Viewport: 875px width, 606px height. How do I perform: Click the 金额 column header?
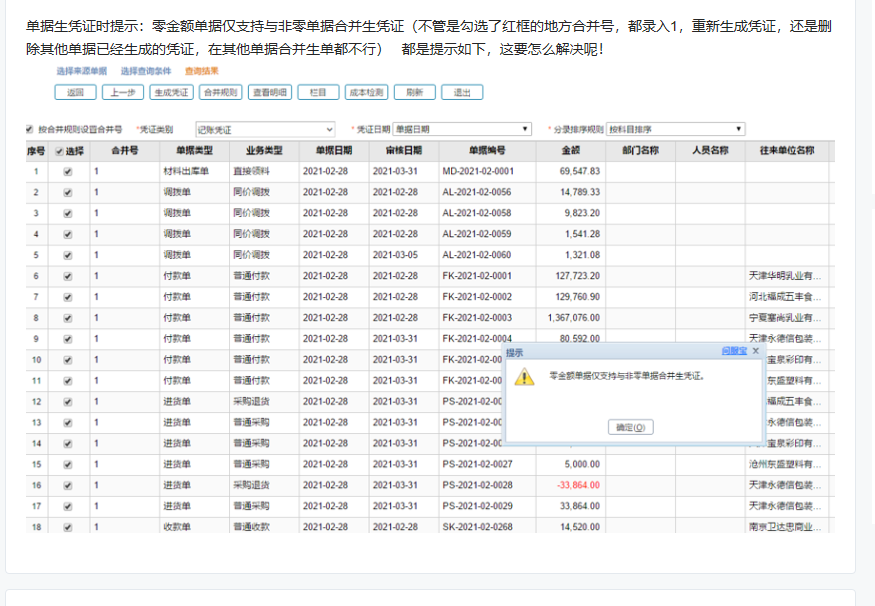coord(572,151)
